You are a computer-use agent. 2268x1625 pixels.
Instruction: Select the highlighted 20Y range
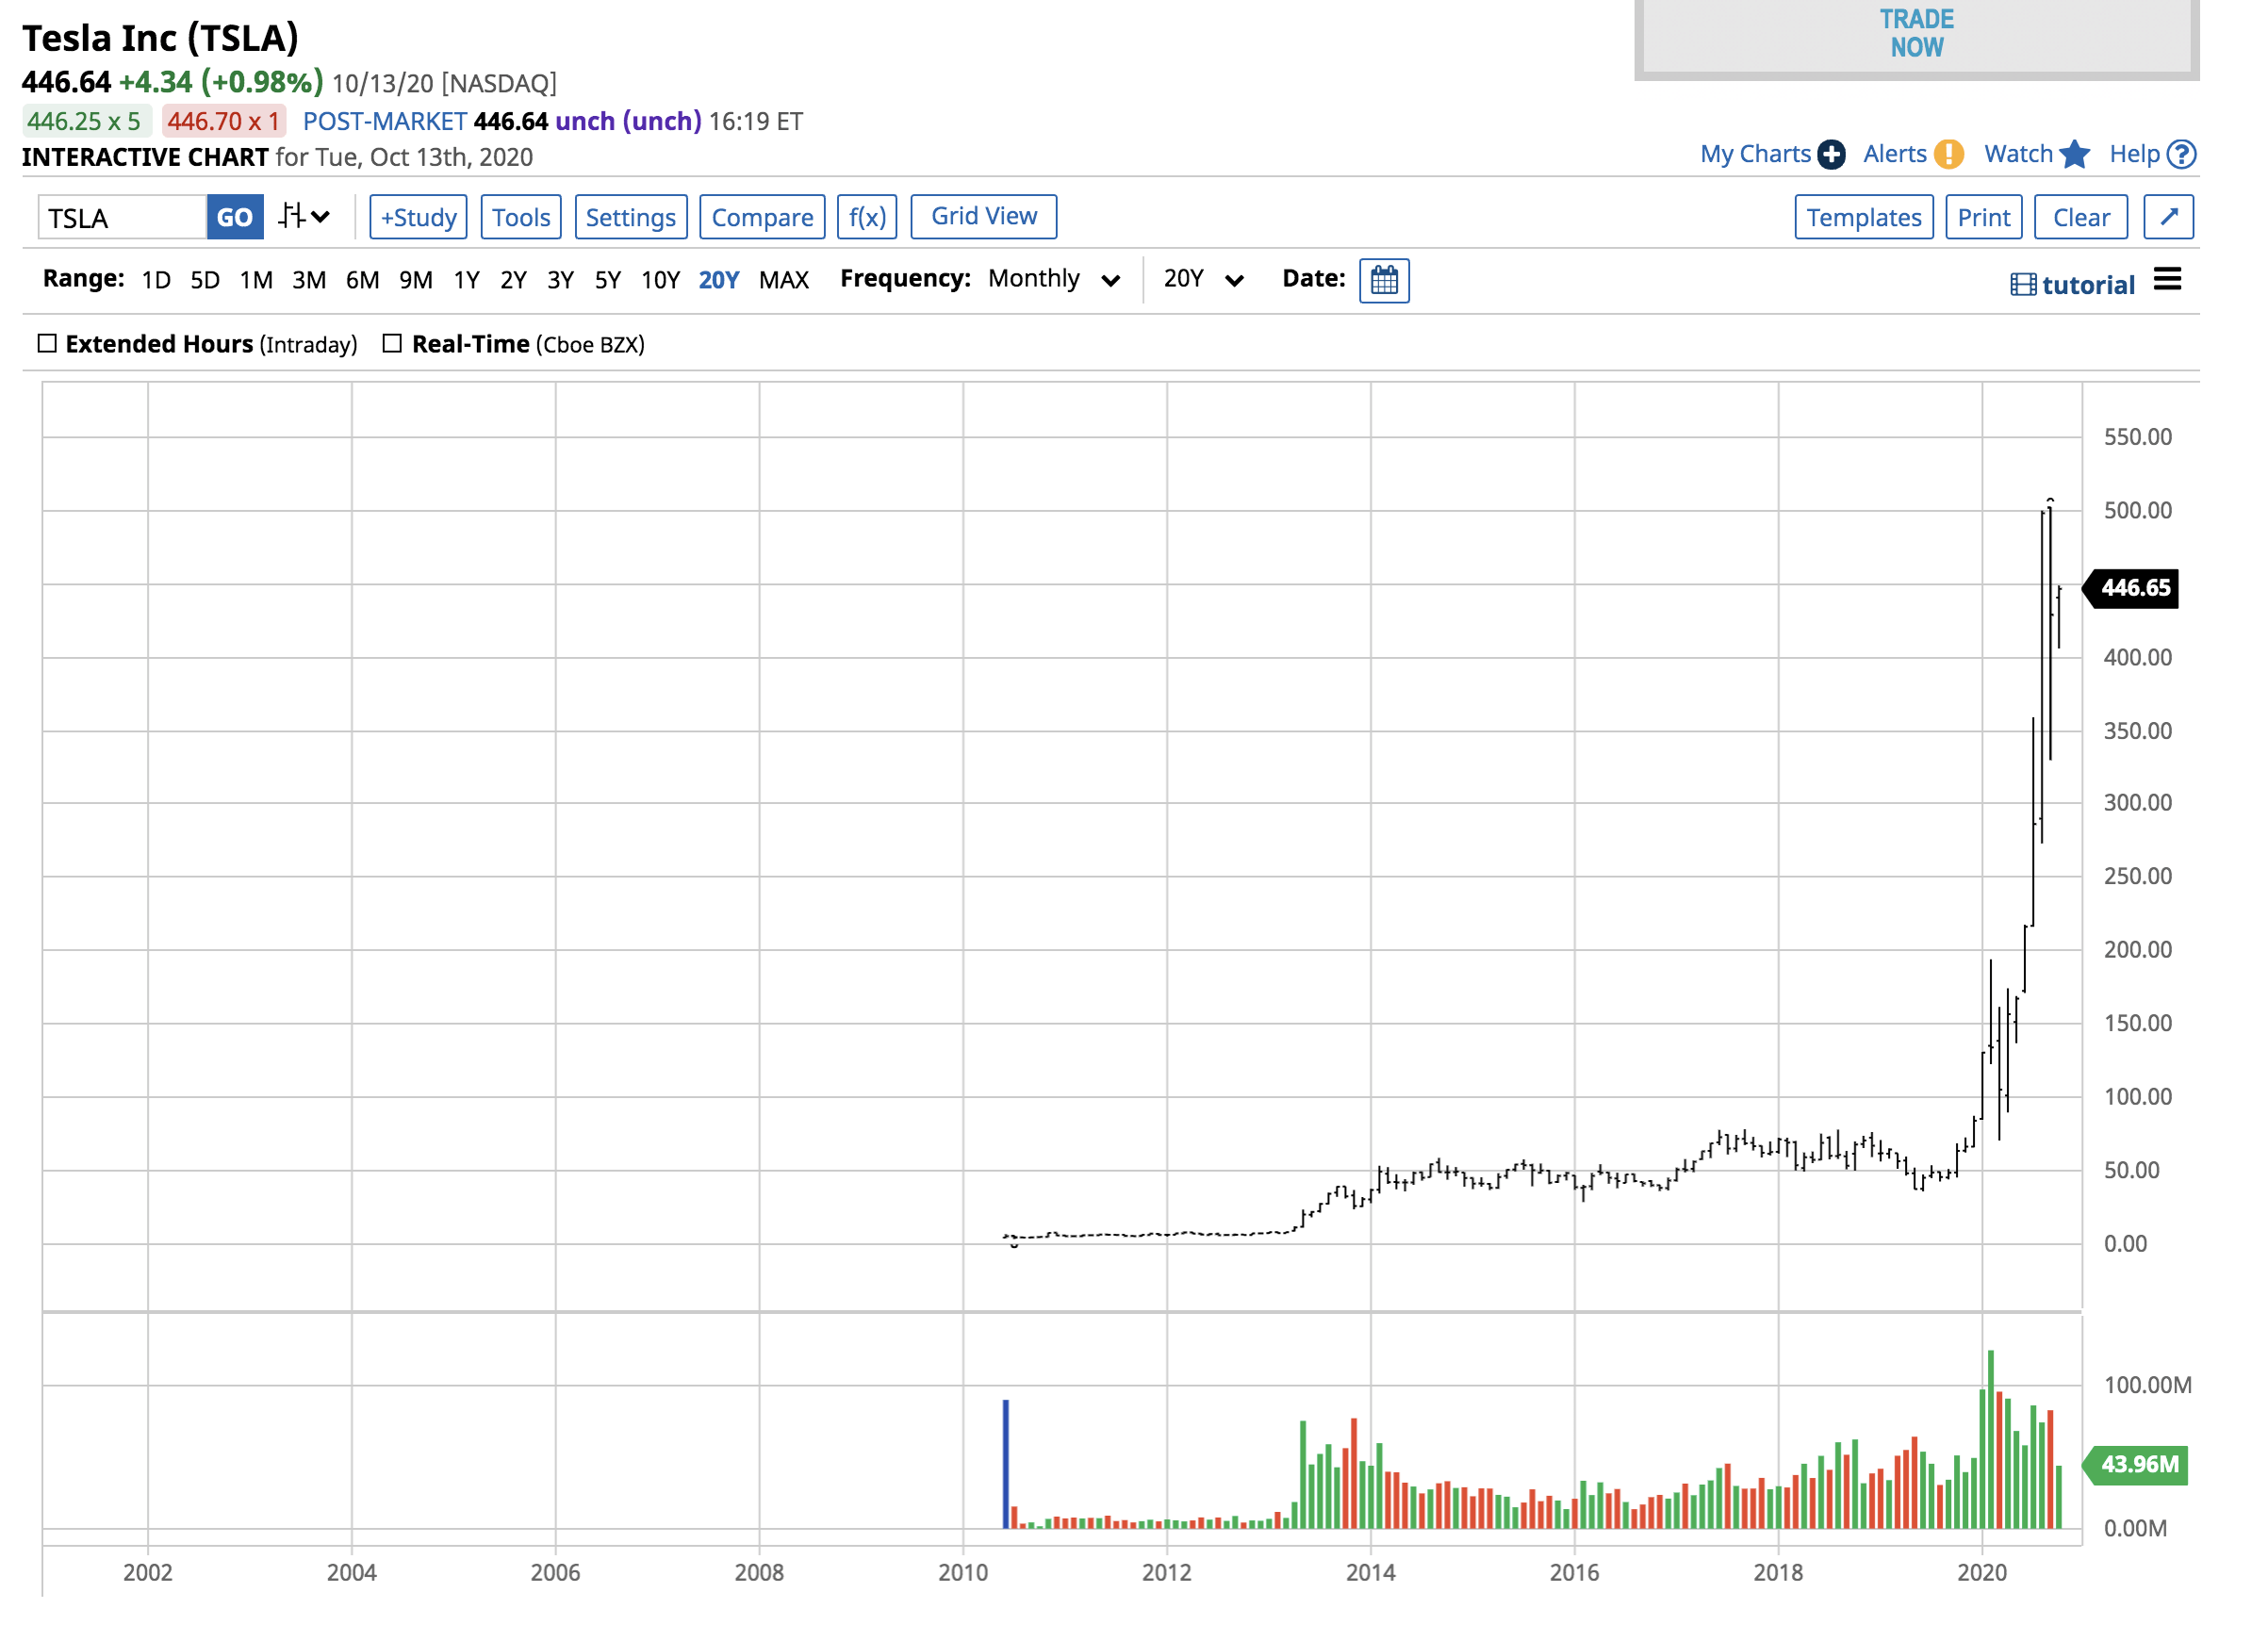[x=719, y=280]
